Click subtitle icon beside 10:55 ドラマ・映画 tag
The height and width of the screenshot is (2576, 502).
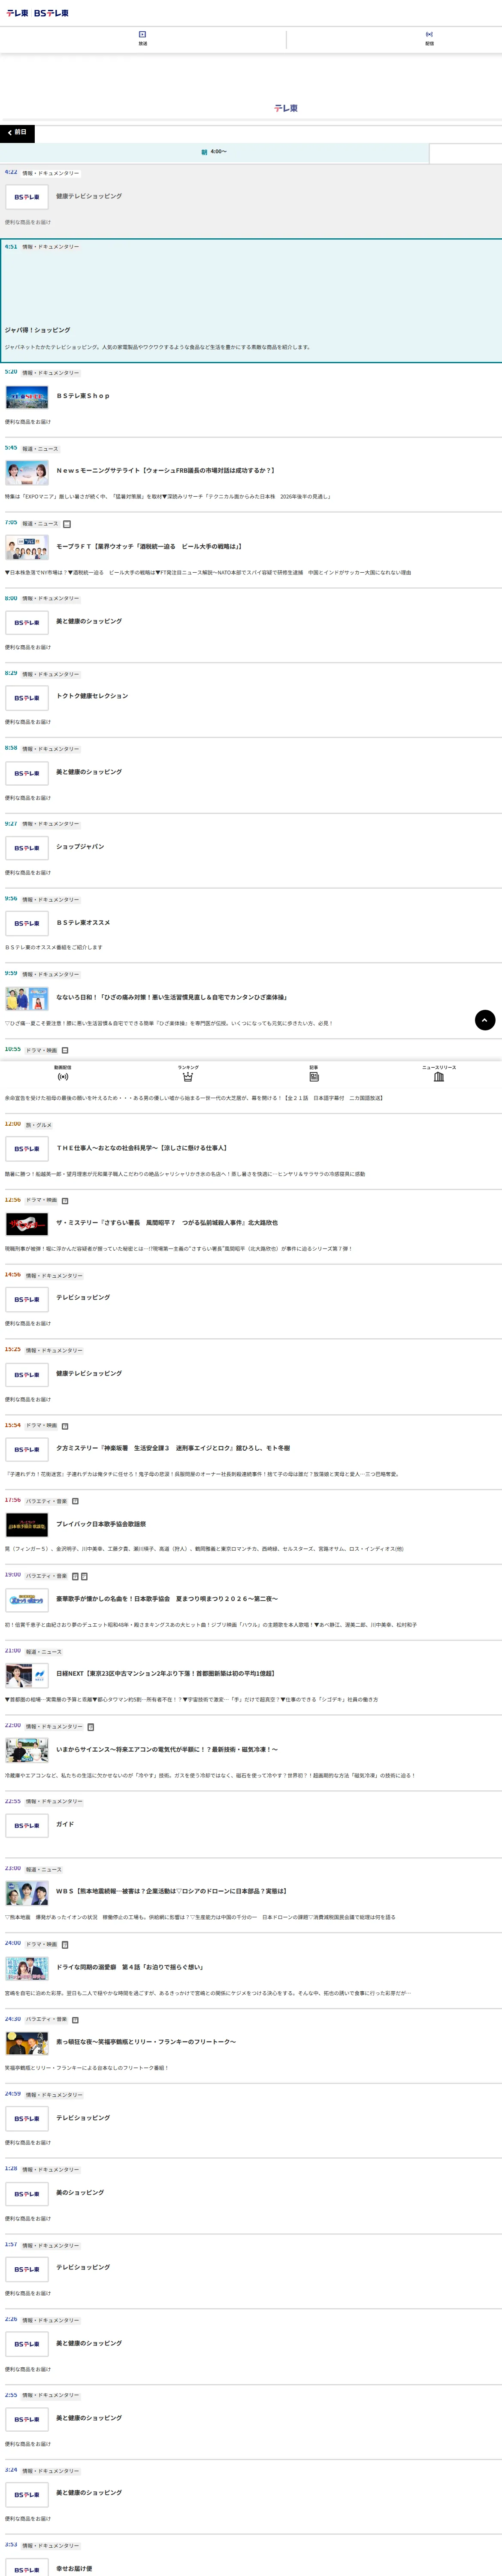(65, 1050)
